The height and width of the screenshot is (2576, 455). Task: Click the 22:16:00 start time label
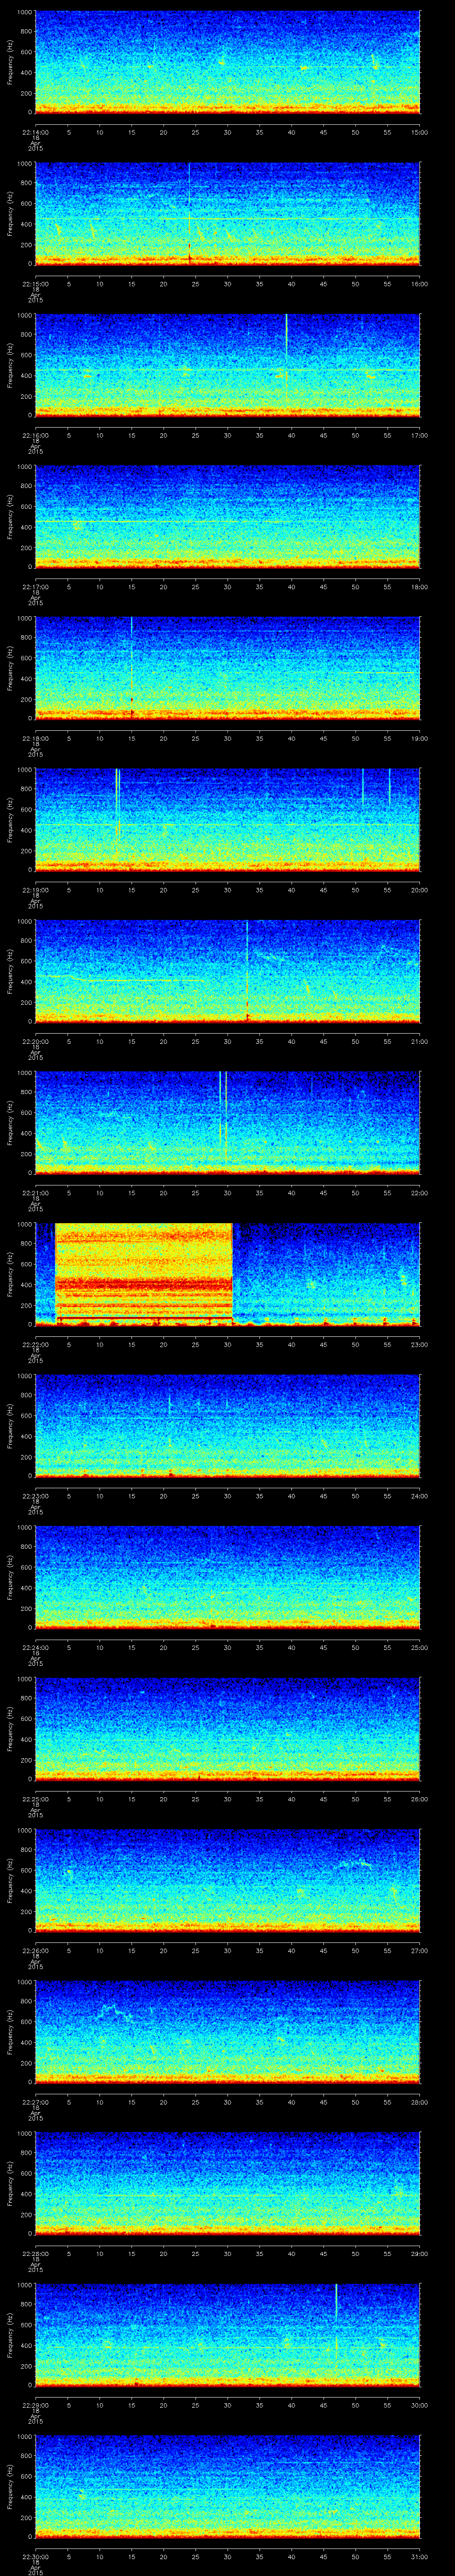coord(35,435)
